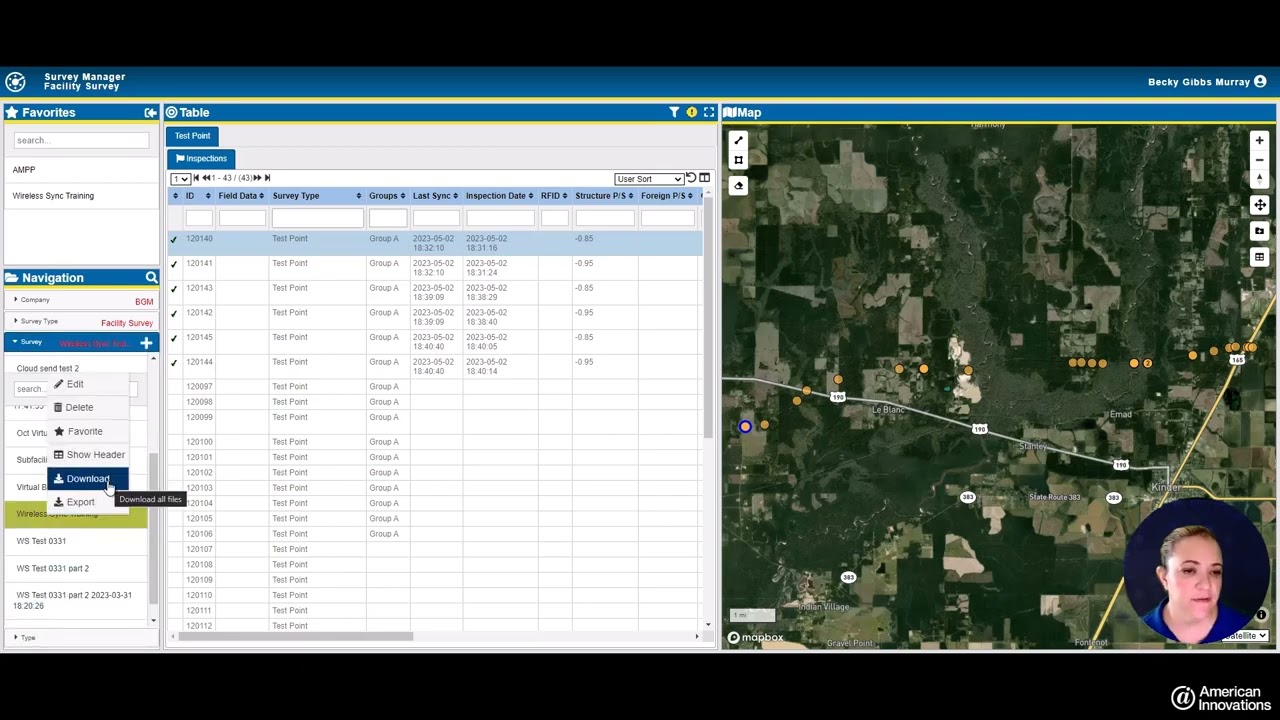Select the map polygon draw tool
Viewport: 1280px width, 720px height.
click(738, 160)
